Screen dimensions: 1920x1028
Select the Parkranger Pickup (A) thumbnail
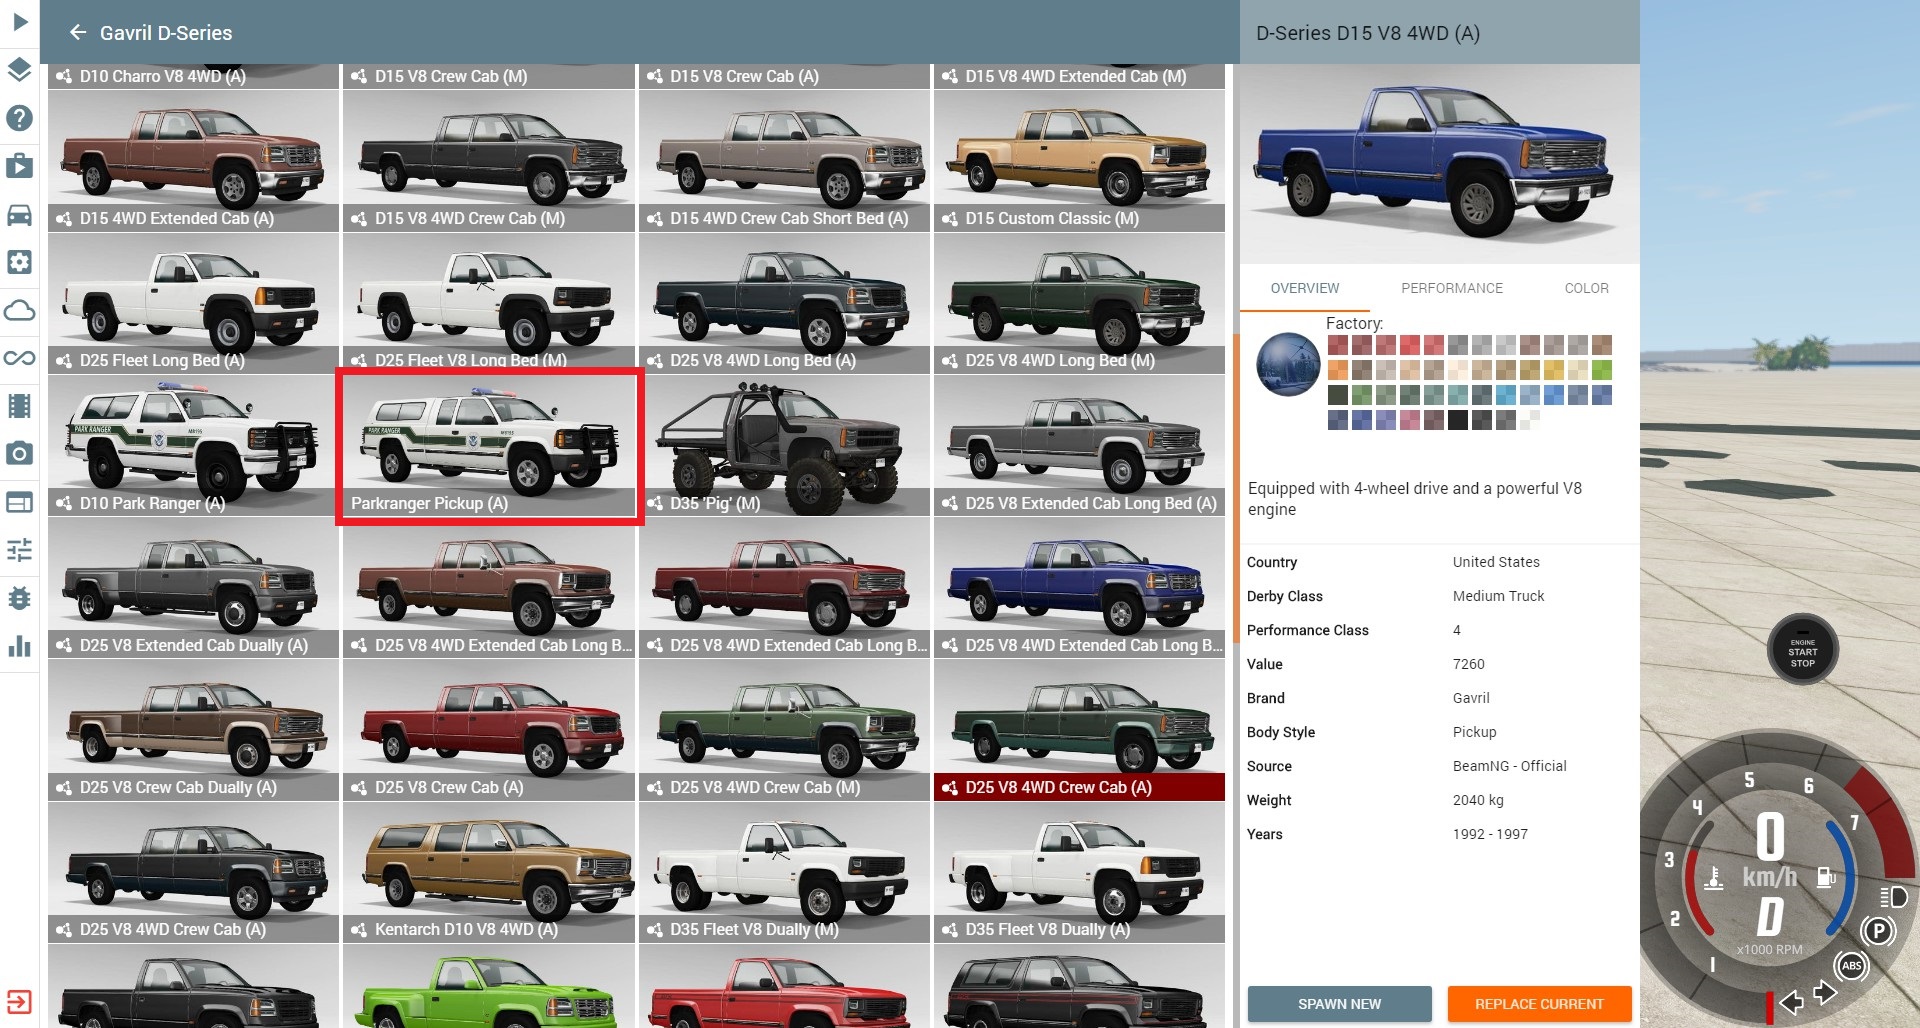click(490, 446)
